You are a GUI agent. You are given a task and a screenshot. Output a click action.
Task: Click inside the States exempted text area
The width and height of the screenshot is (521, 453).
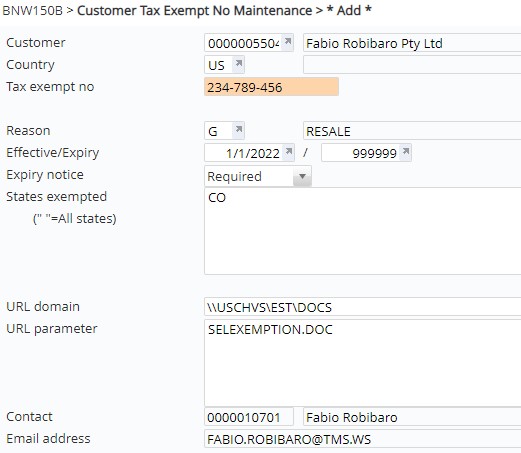click(363, 231)
